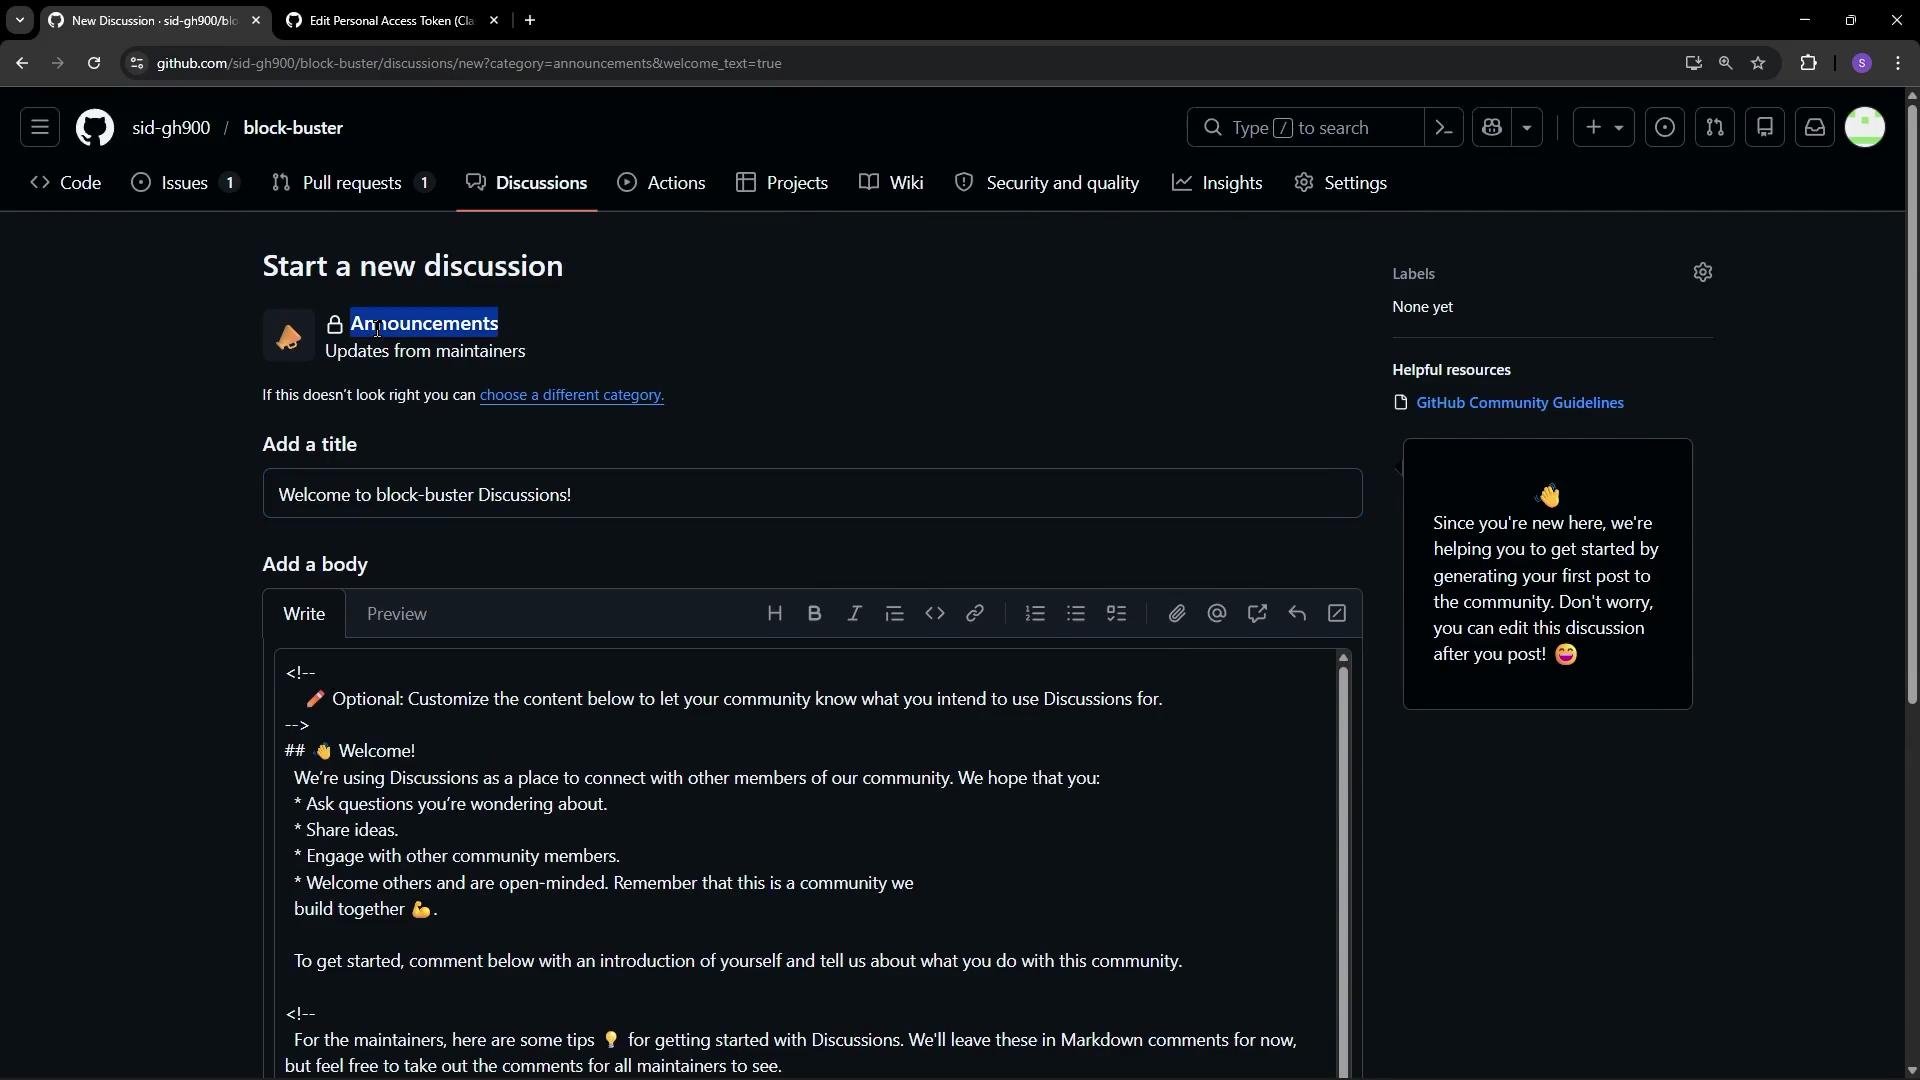The height and width of the screenshot is (1080, 1920).
Task: Click into the discussion body text area
Action: (x=805, y=865)
